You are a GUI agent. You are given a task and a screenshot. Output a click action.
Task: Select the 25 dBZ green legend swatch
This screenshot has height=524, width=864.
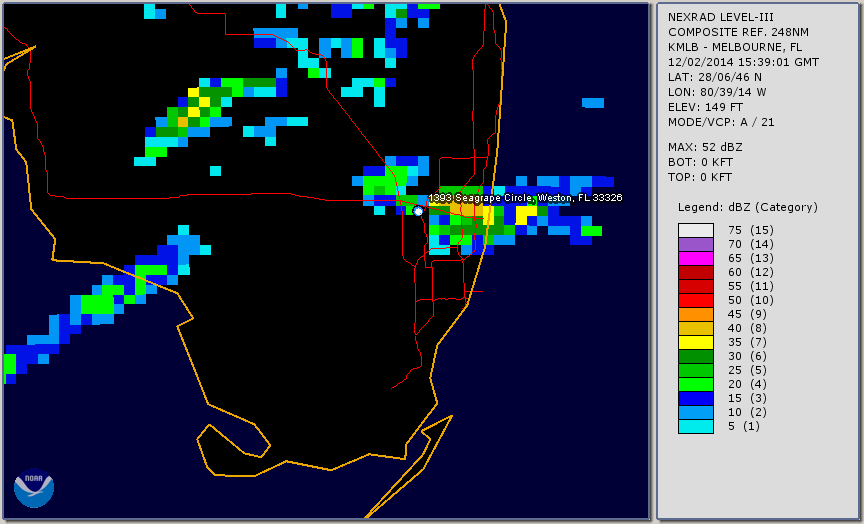point(696,370)
